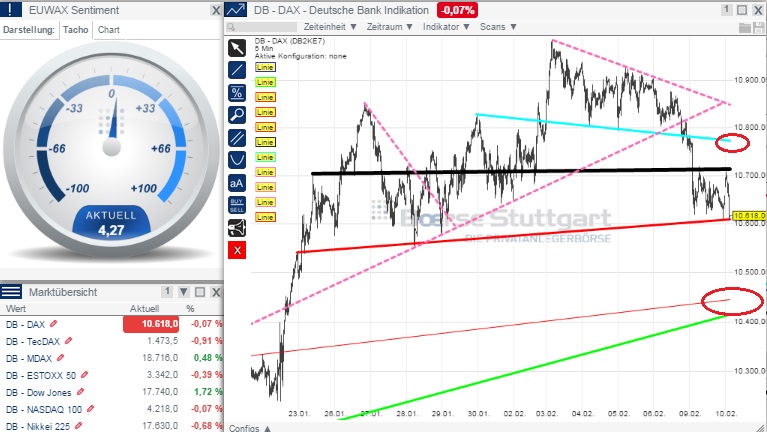Open the BUY SELL marker tool
Image resolution: width=767 pixels, height=432 pixels.
click(237, 205)
